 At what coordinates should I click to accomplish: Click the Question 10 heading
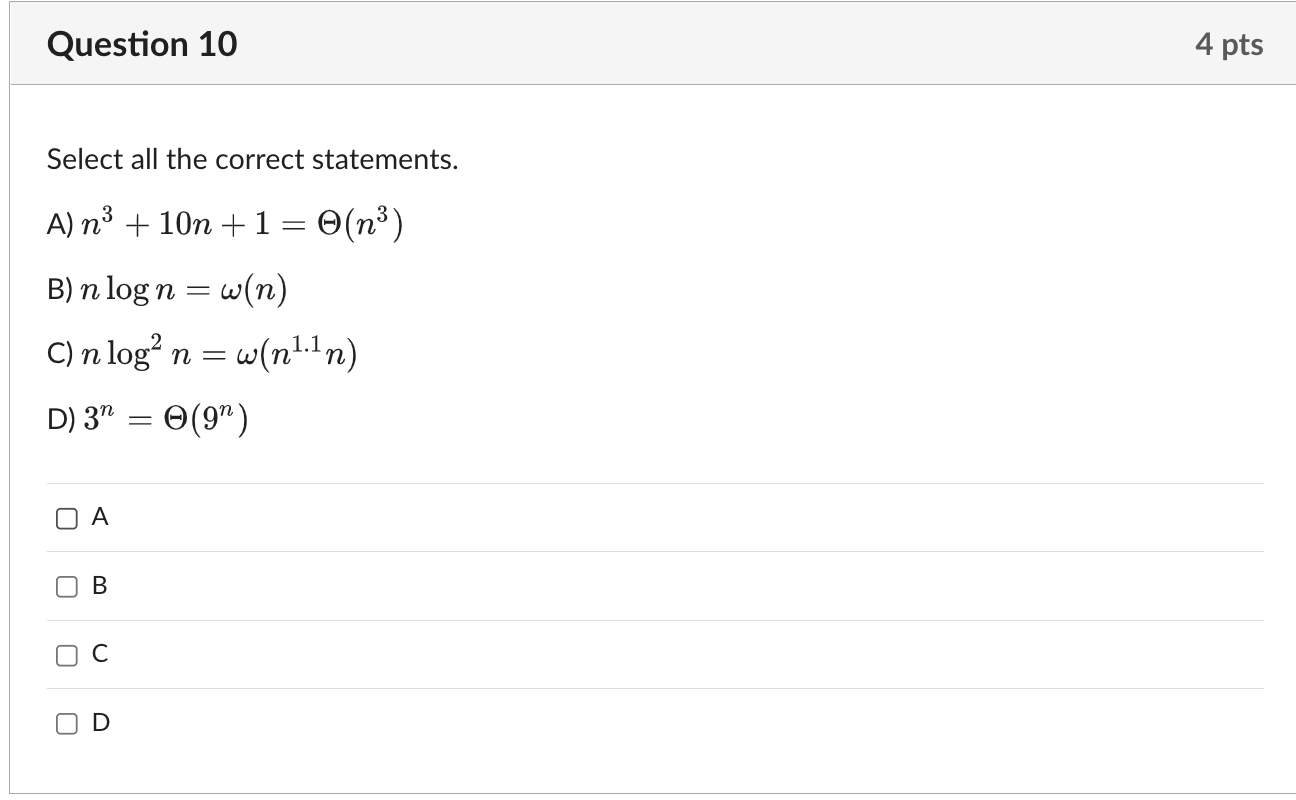click(142, 45)
